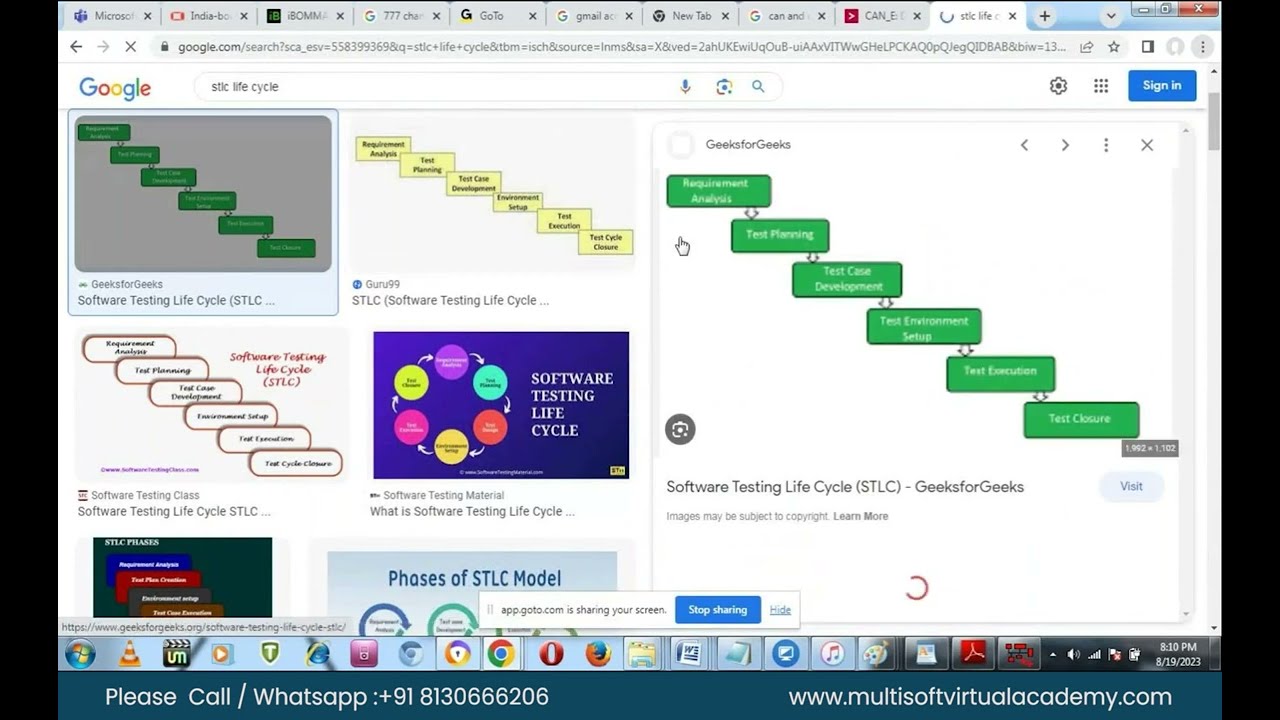Show next image in preview panel
The width and height of the screenshot is (1280, 720).
(1065, 145)
